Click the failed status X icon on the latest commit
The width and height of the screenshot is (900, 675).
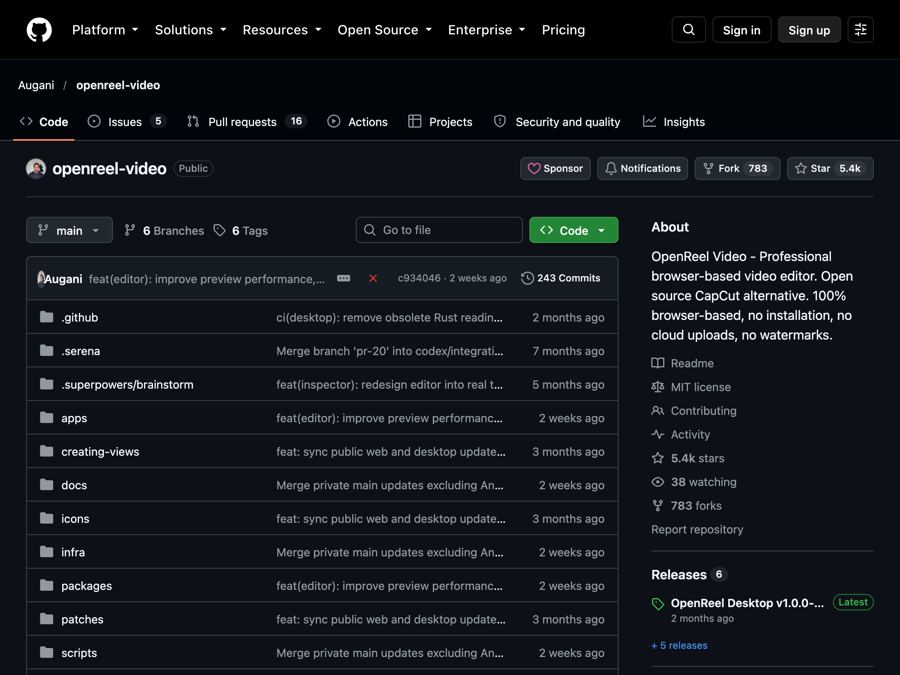click(373, 278)
